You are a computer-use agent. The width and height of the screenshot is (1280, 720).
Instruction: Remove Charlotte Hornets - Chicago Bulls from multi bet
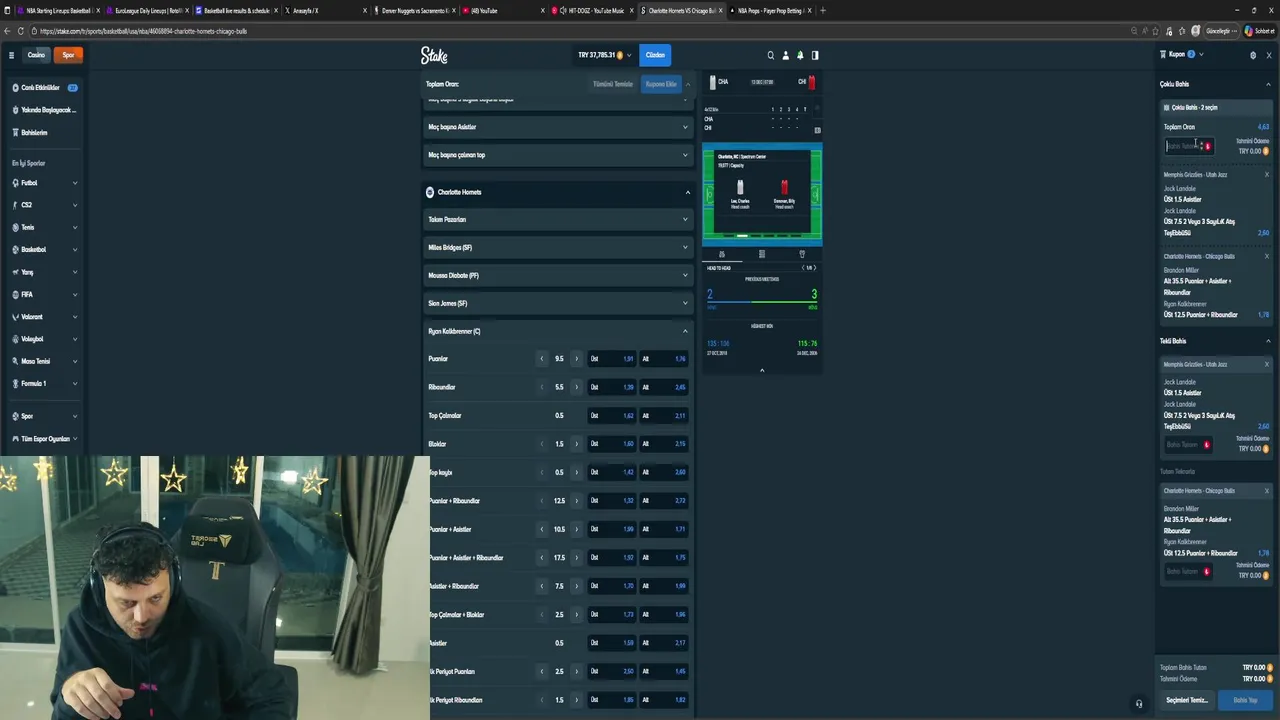(x=1267, y=256)
